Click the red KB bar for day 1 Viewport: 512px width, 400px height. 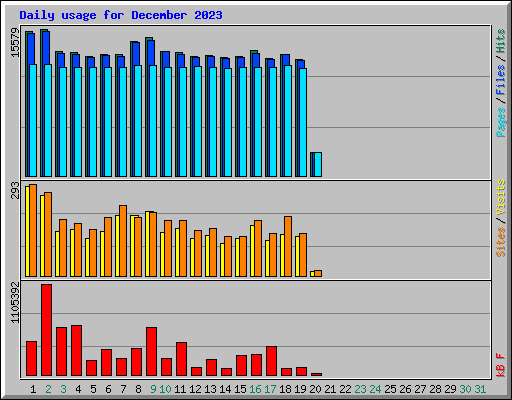[x=32, y=359]
